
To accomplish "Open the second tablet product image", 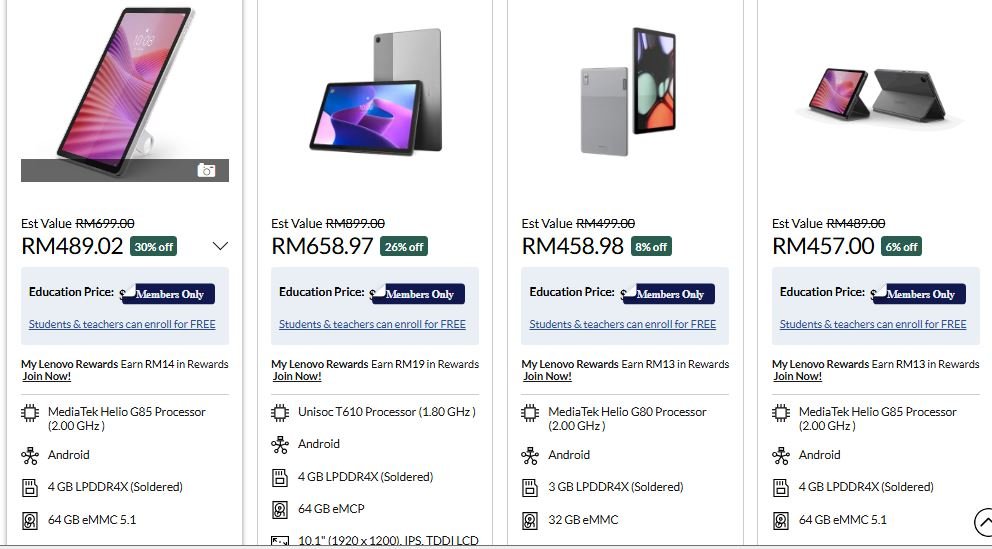I will pos(375,90).
